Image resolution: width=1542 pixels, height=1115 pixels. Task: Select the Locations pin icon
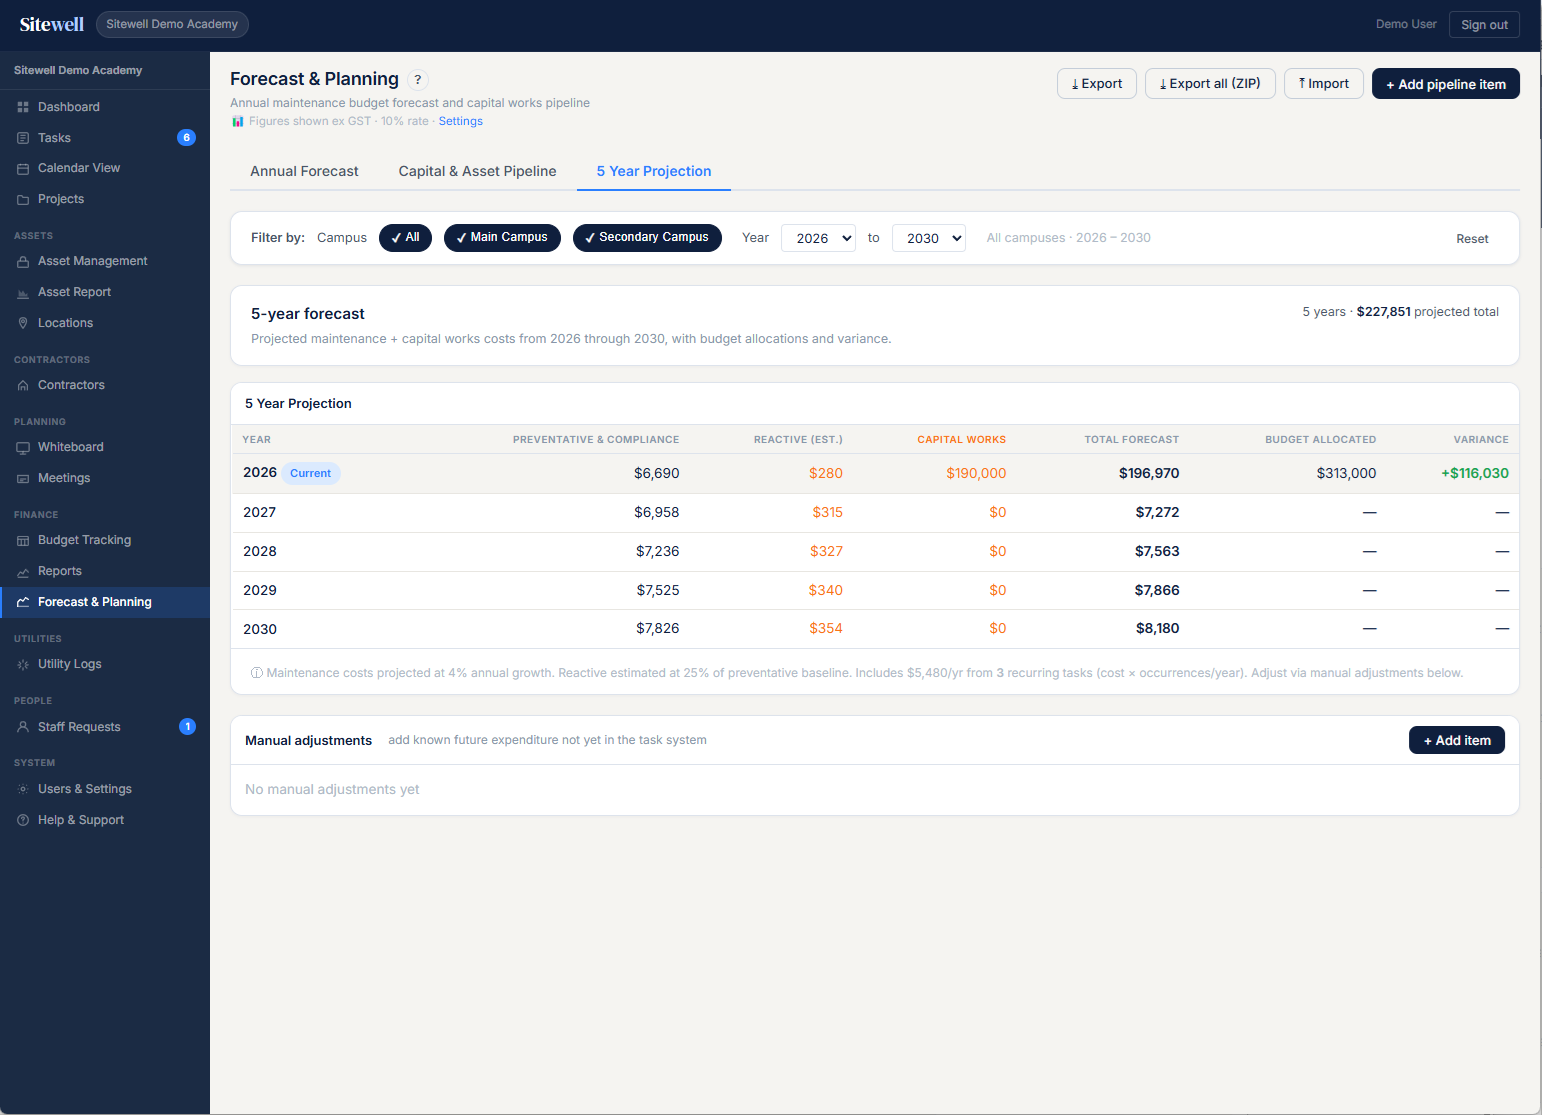(x=23, y=323)
